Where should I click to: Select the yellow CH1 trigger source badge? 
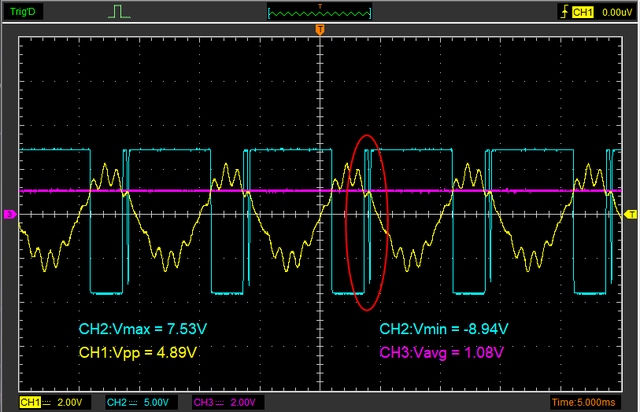[582, 12]
